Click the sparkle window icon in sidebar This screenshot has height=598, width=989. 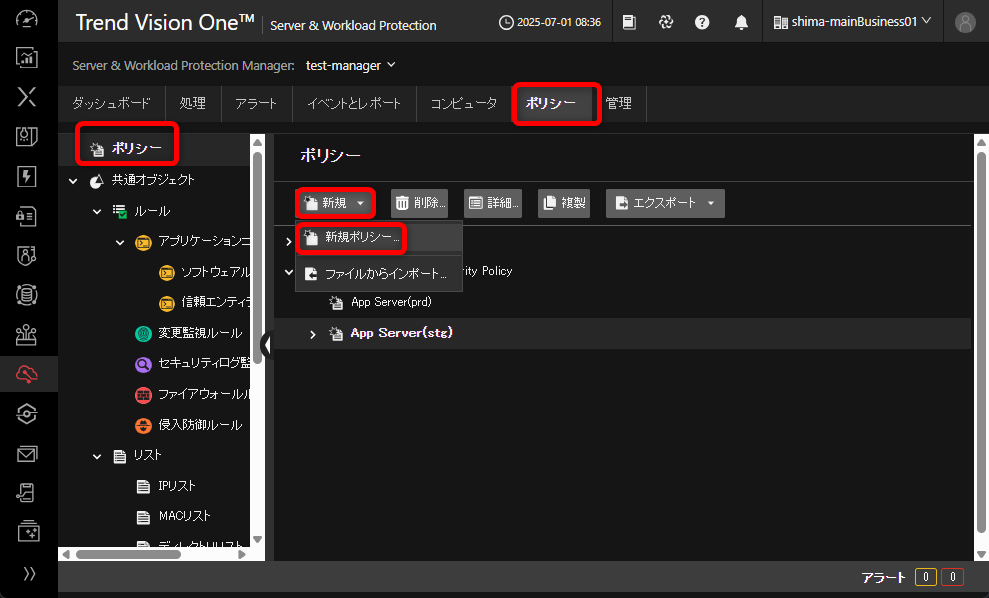[26, 532]
